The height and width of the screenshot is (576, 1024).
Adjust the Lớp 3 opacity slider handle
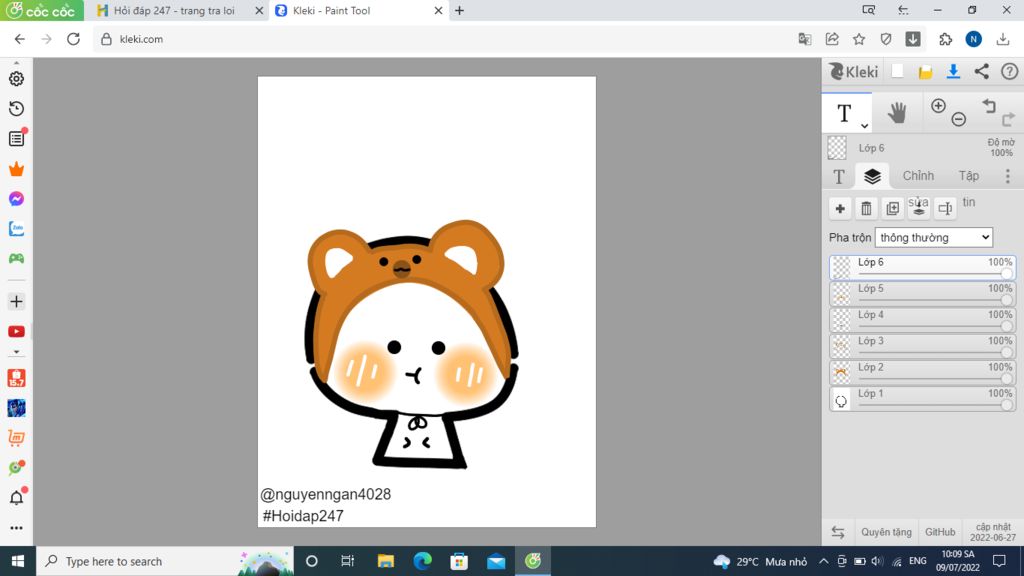(x=1007, y=352)
